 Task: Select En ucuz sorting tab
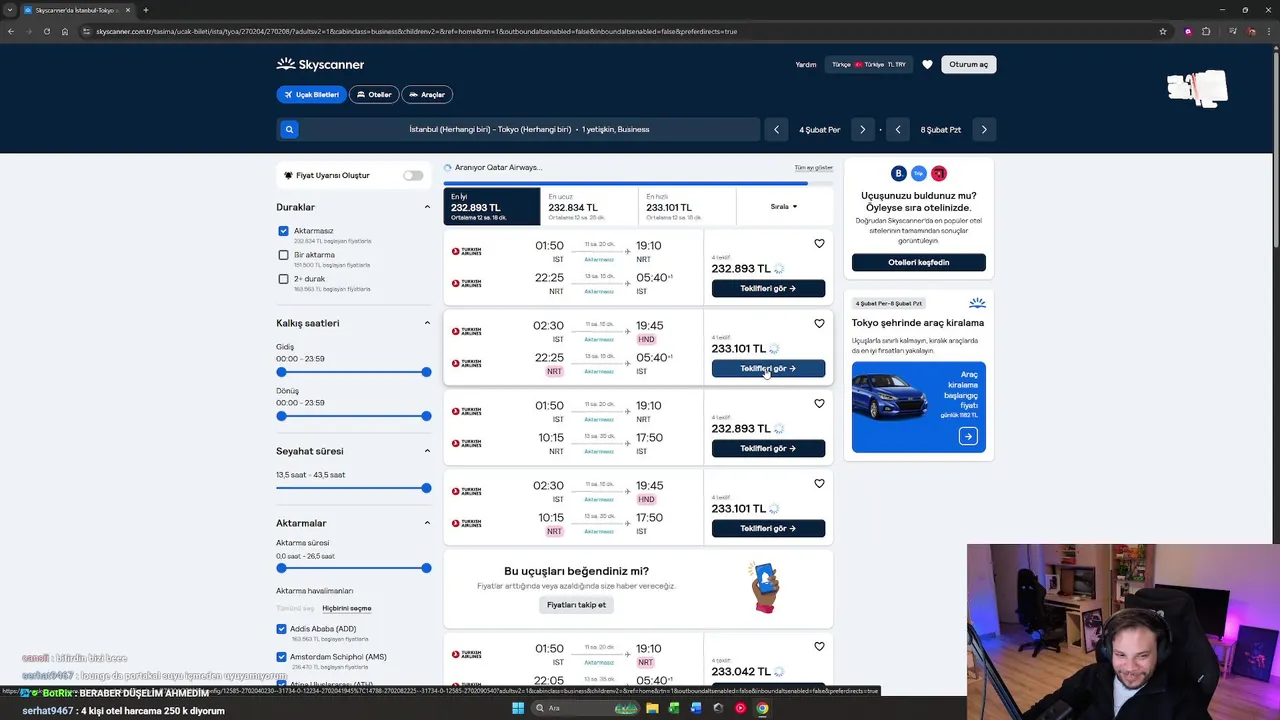[x=589, y=207]
